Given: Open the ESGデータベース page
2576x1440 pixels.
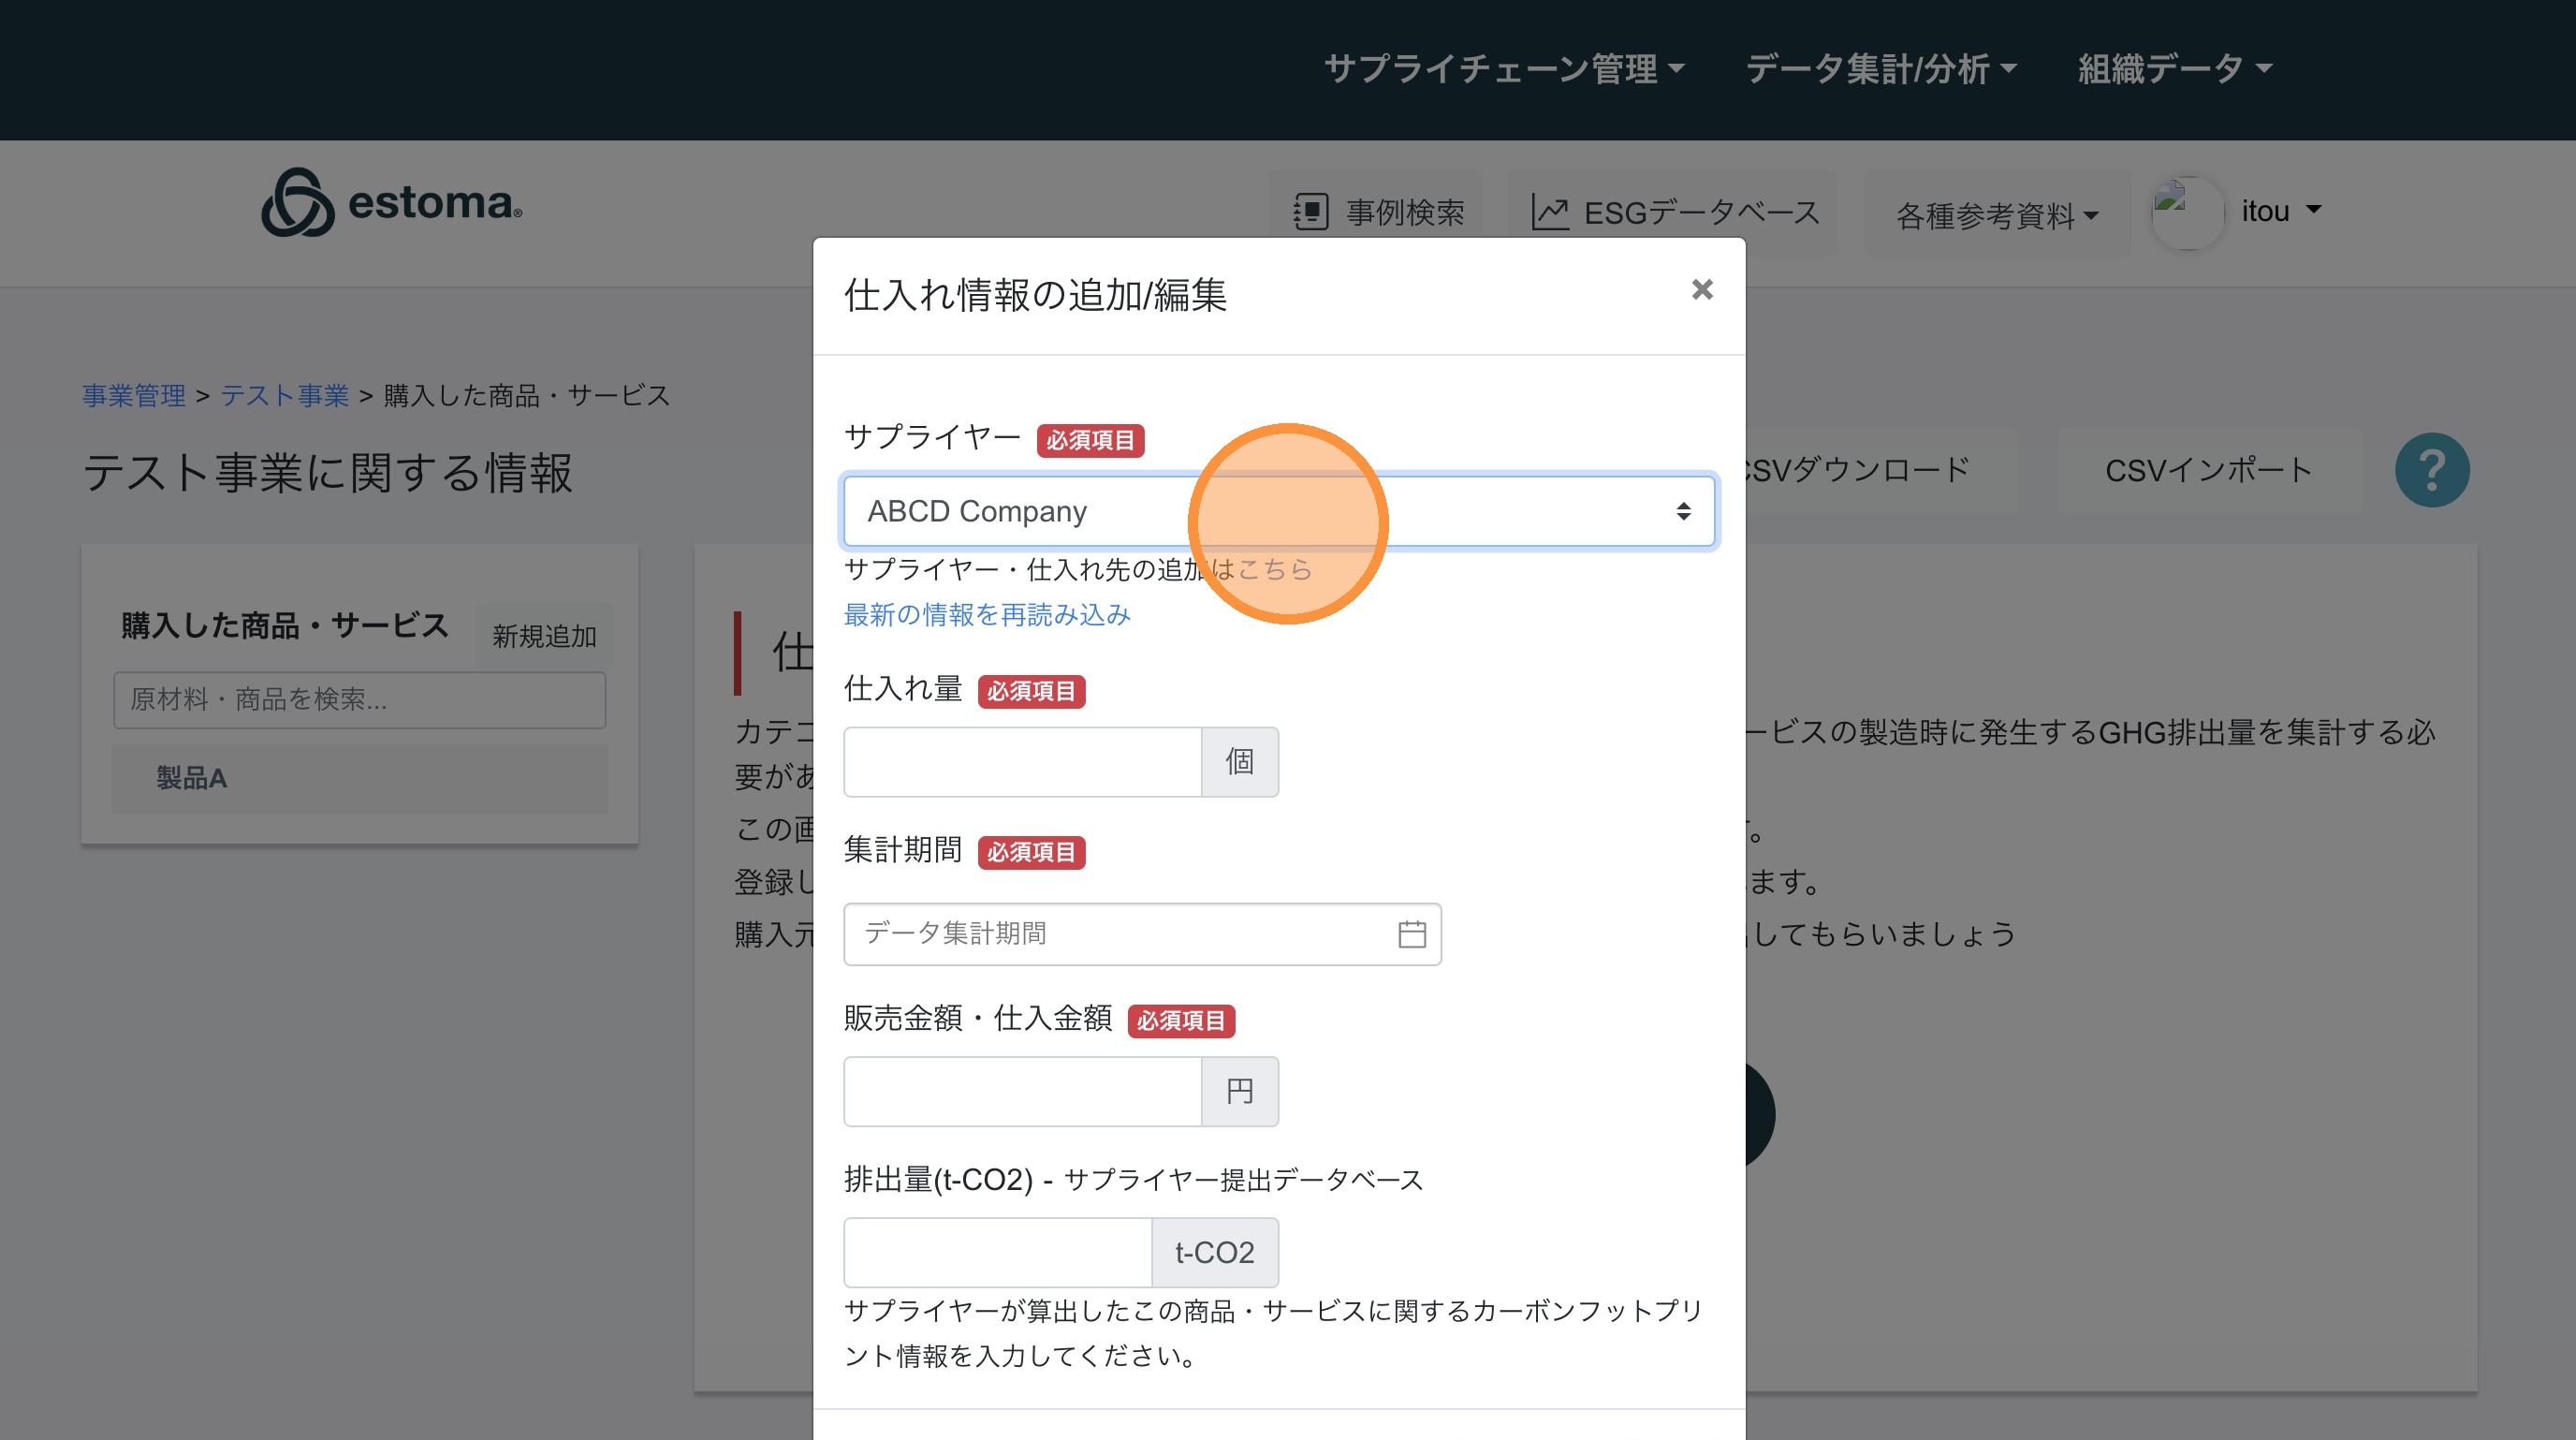Looking at the screenshot, I should [x=1673, y=212].
